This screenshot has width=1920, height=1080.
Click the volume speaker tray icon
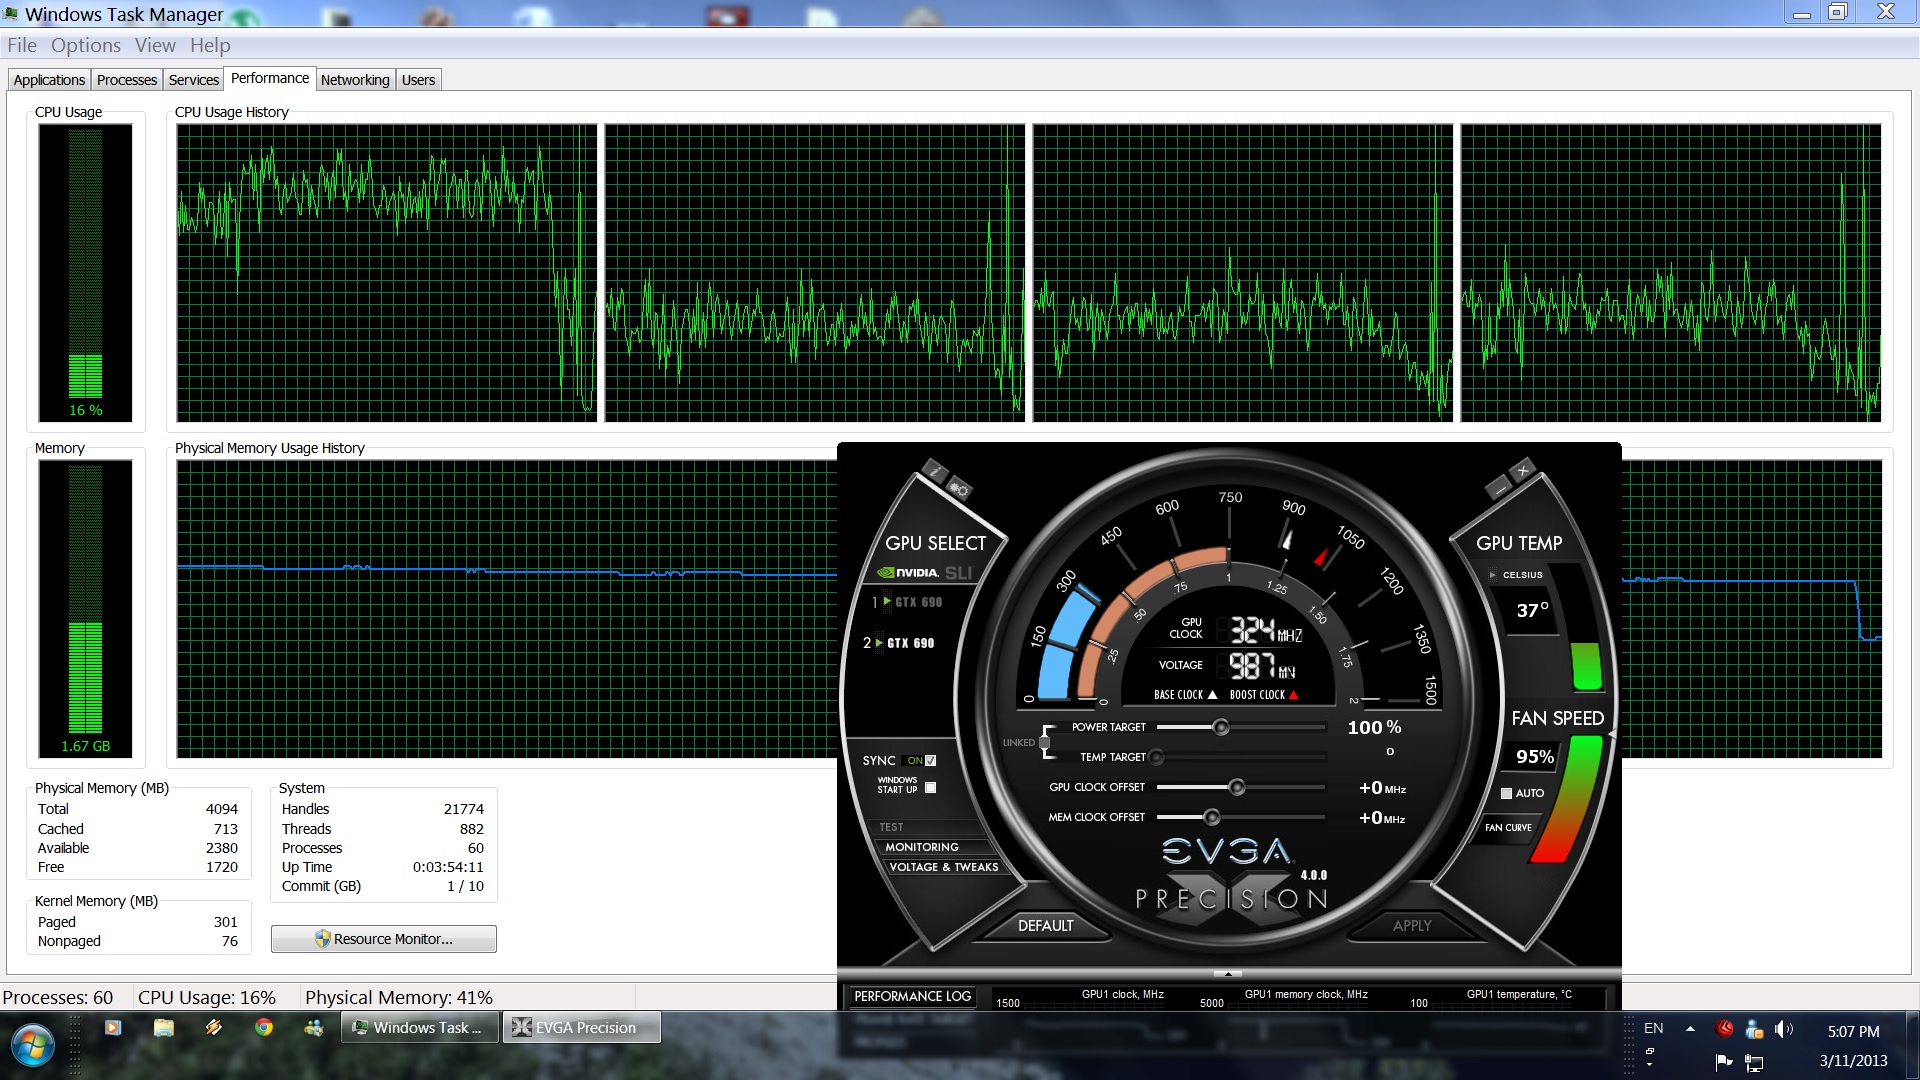pos(1782,1029)
